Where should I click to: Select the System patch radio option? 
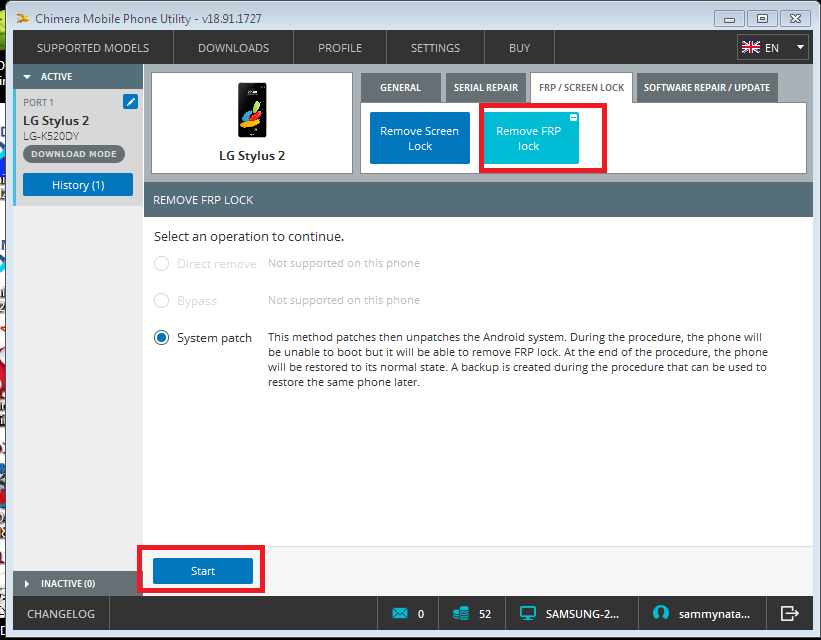tap(161, 338)
